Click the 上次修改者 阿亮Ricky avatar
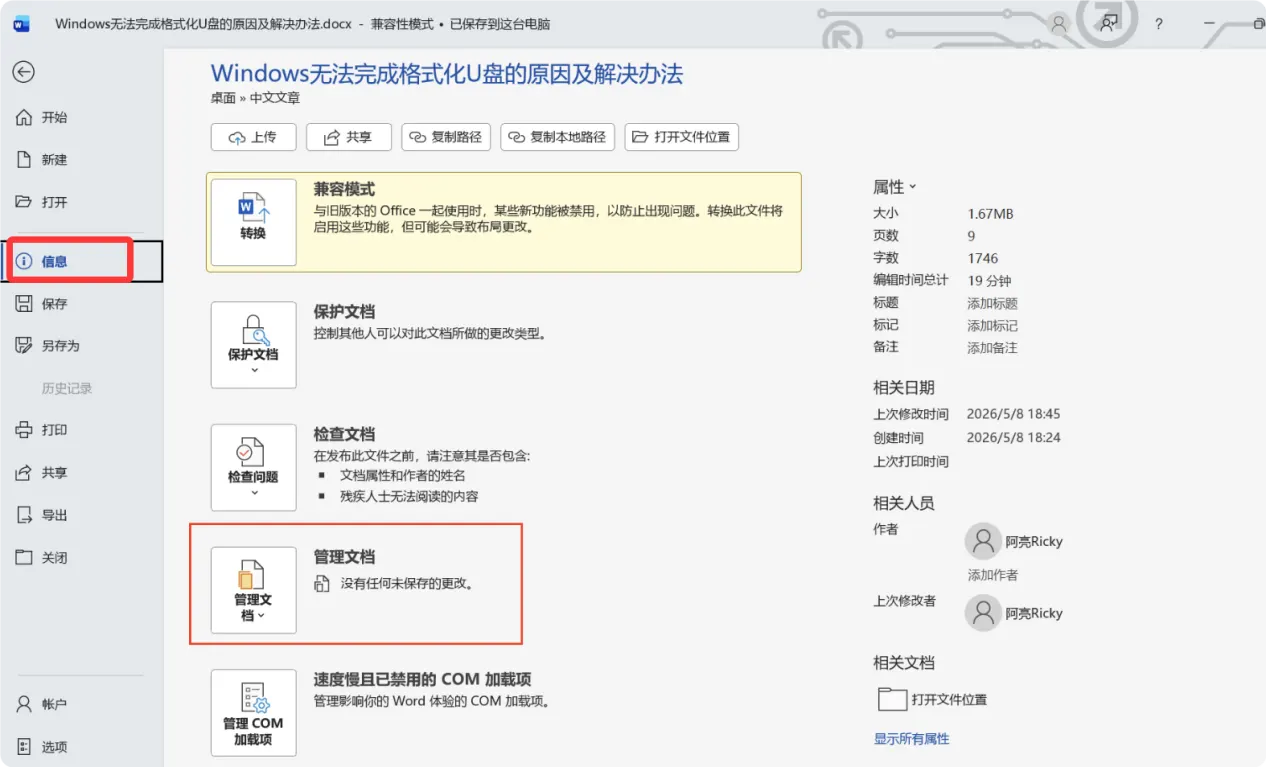Image resolution: width=1266 pixels, height=767 pixels. coord(983,613)
